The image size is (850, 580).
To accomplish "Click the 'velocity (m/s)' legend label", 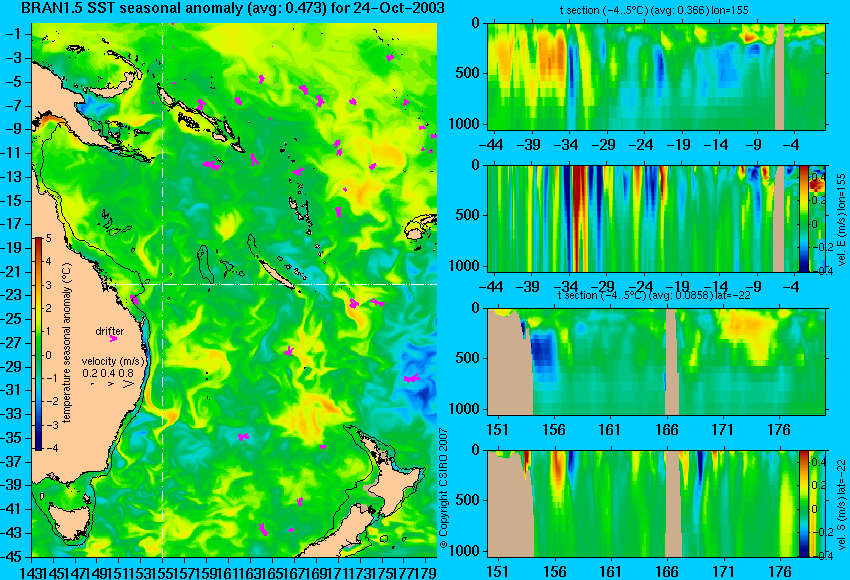I will (113, 362).
